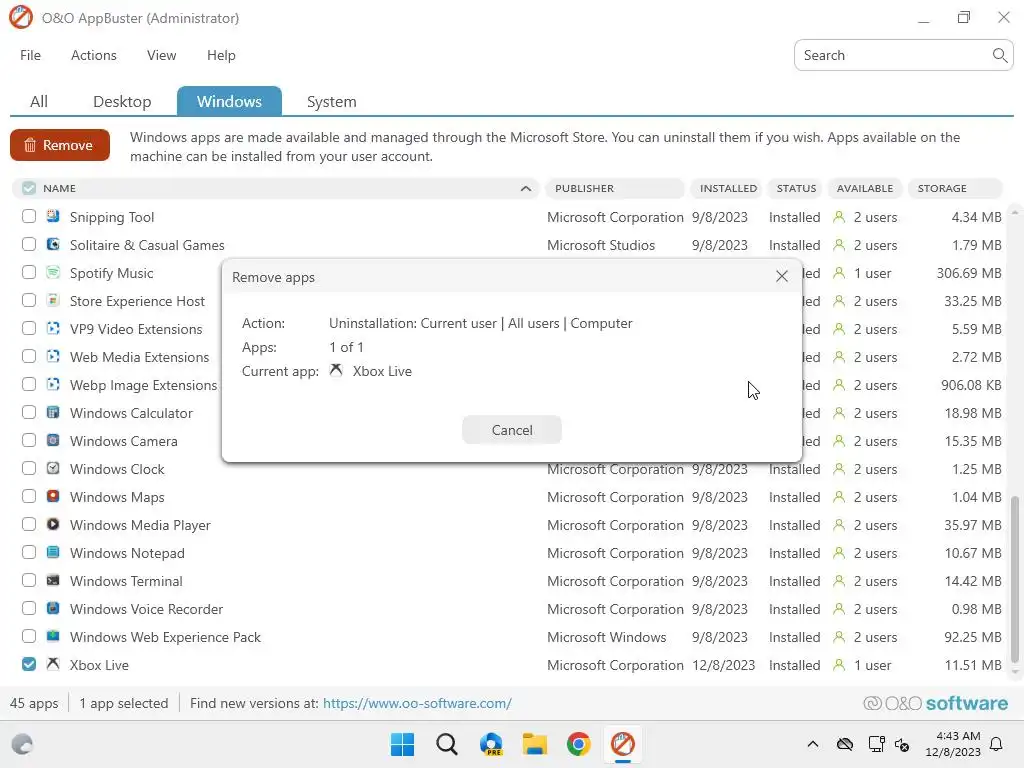This screenshot has height=768, width=1024.
Task: Sort by the INSTALLED column
Action: coord(727,188)
